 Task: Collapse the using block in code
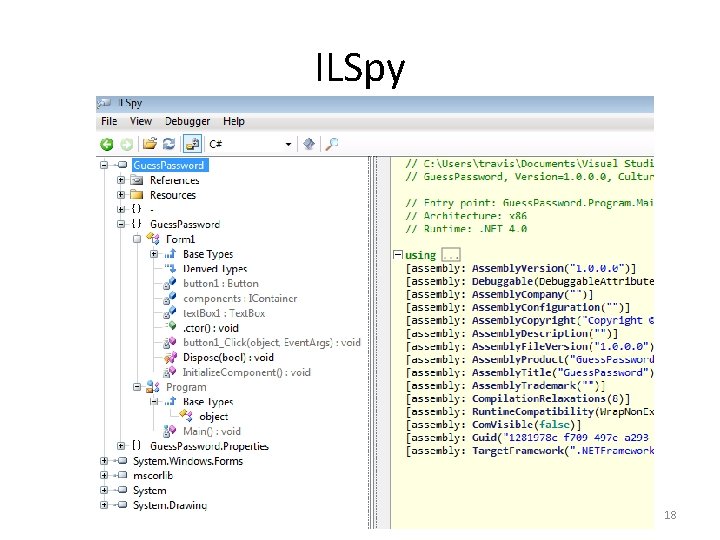click(398, 254)
